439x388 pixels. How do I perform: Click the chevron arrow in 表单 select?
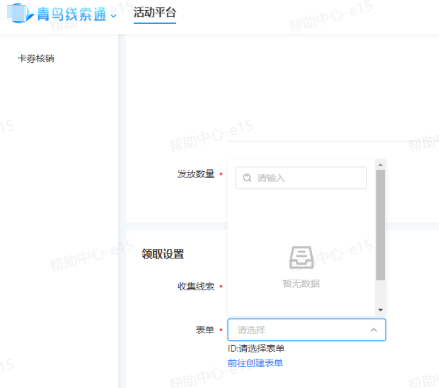click(374, 330)
